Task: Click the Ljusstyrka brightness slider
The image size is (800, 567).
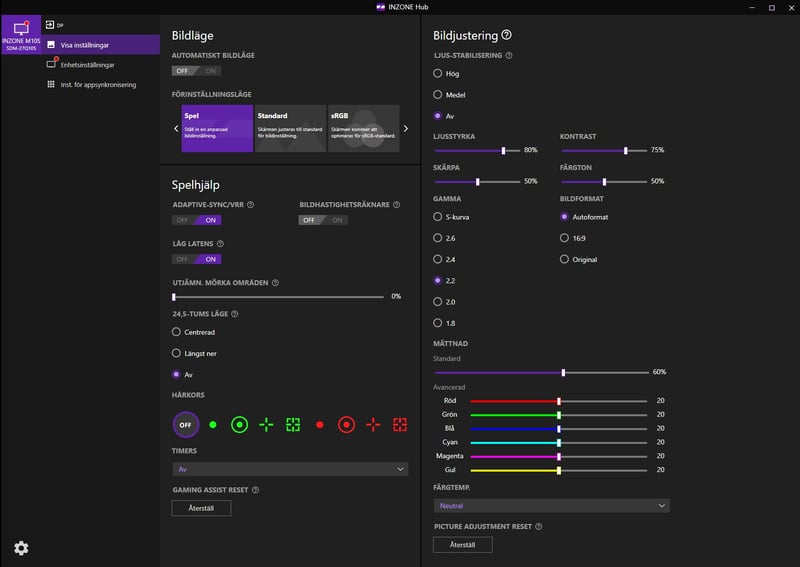Action: tap(477, 150)
